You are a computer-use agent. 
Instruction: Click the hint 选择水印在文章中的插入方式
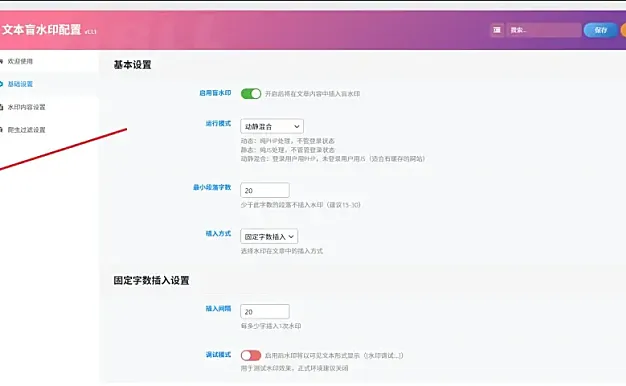281,251
